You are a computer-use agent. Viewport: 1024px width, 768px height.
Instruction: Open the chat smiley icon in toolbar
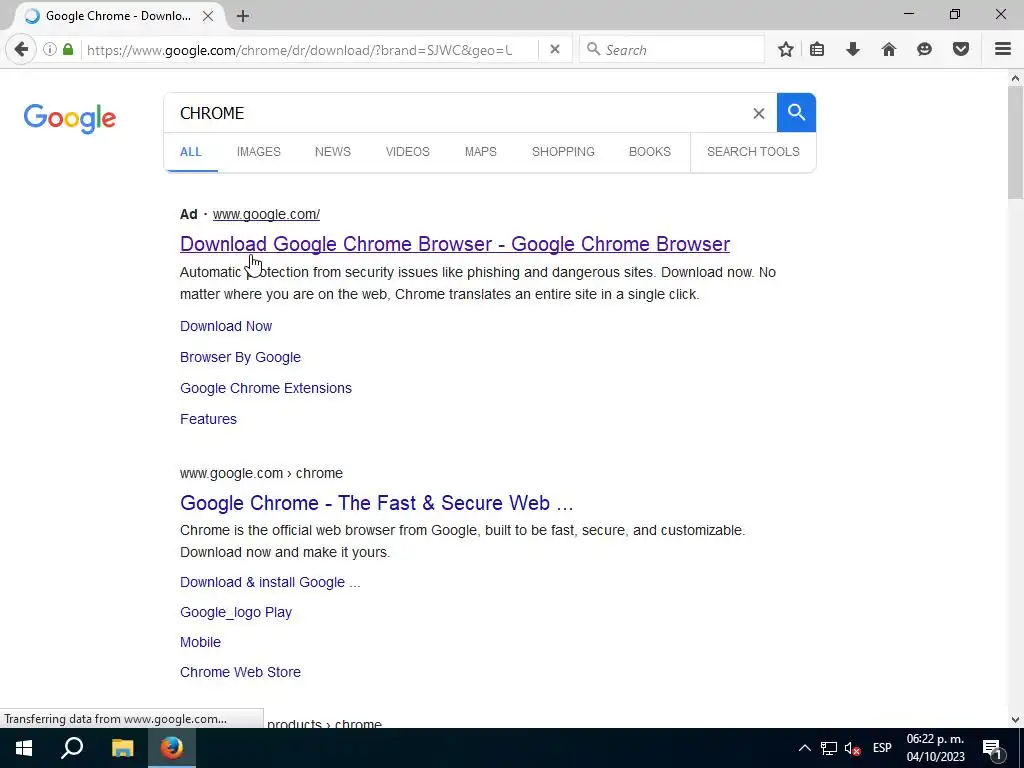click(x=924, y=50)
